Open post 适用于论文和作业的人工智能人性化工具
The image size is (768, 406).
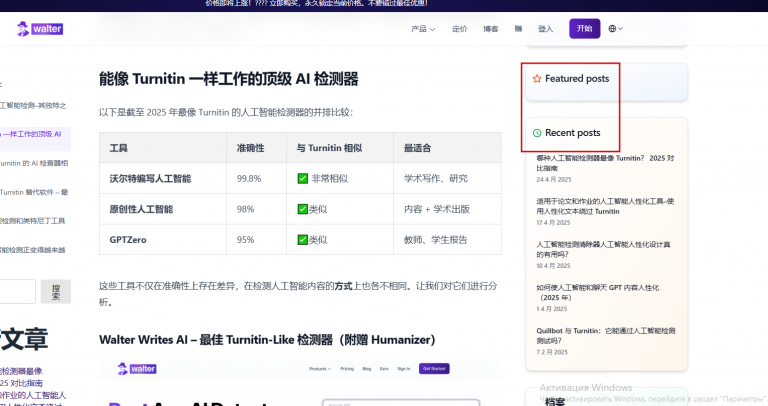tap(605, 206)
